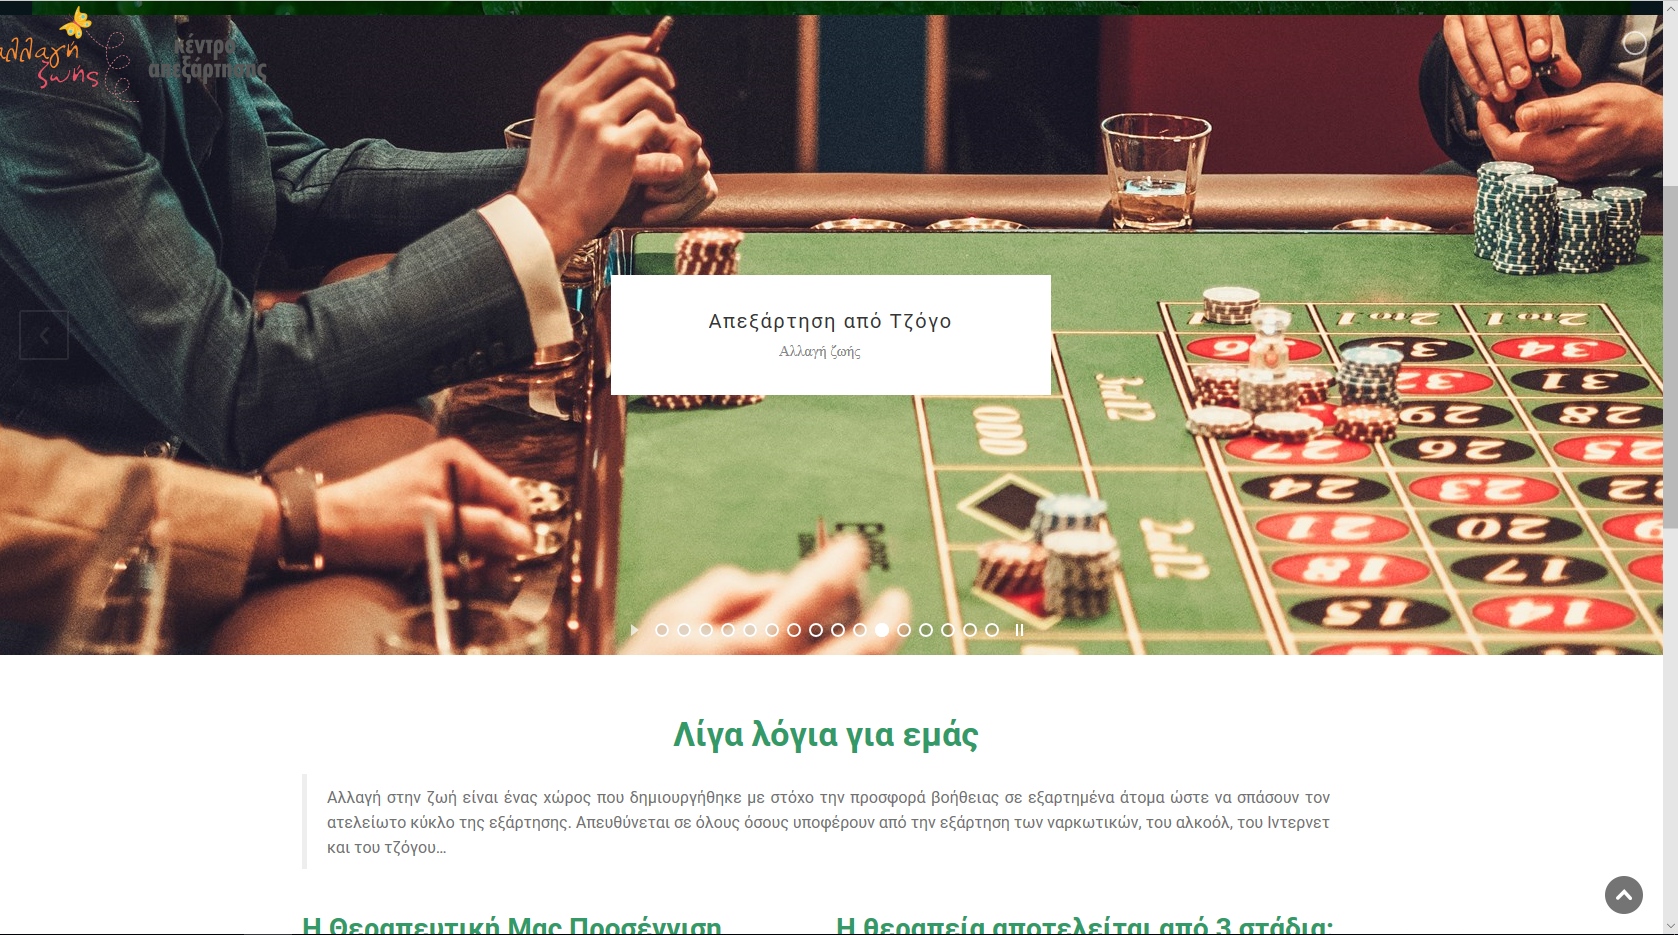Click the scrollbar down arrow
Viewport: 1678px width, 935px height.
click(x=1670, y=926)
